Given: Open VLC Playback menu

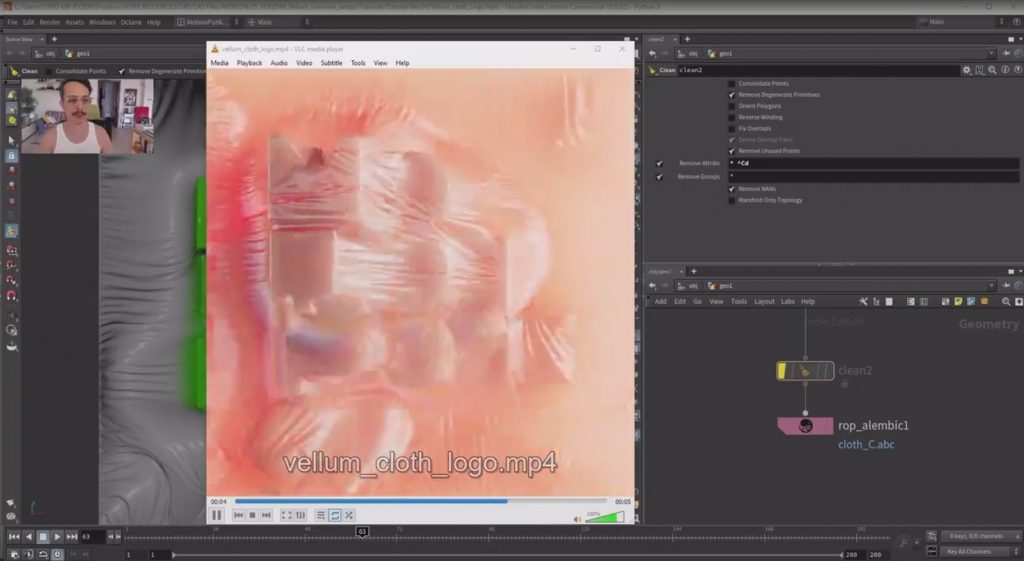Looking at the screenshot, I should click(x=249, y=63).
